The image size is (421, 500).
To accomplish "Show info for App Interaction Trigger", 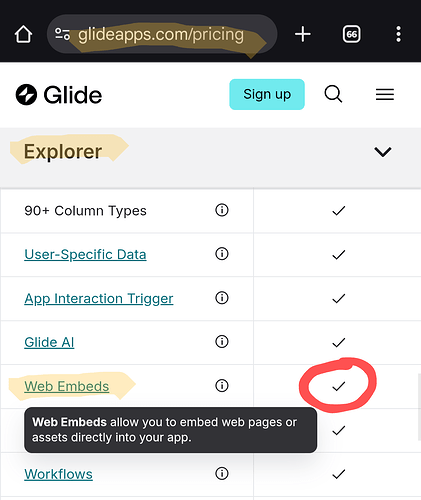I will pyautogui.click(x=222, y=298).
